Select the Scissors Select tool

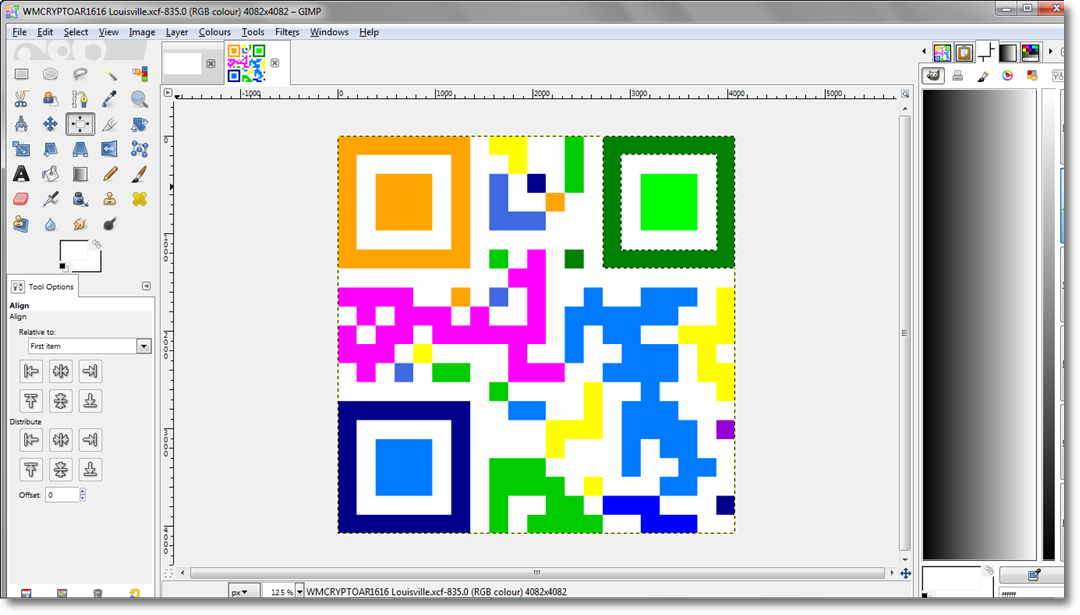tap(21, 99)
